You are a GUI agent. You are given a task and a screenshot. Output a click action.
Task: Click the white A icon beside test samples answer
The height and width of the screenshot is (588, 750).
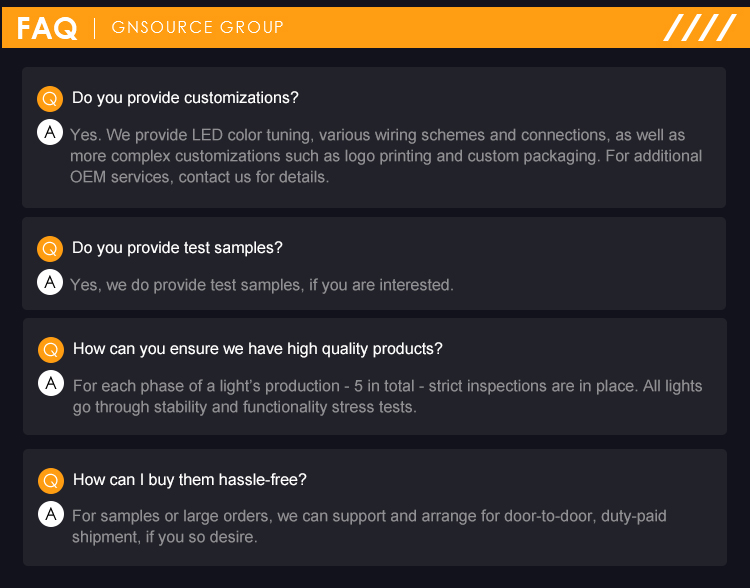pyautogui.click(x=50, y=282)
